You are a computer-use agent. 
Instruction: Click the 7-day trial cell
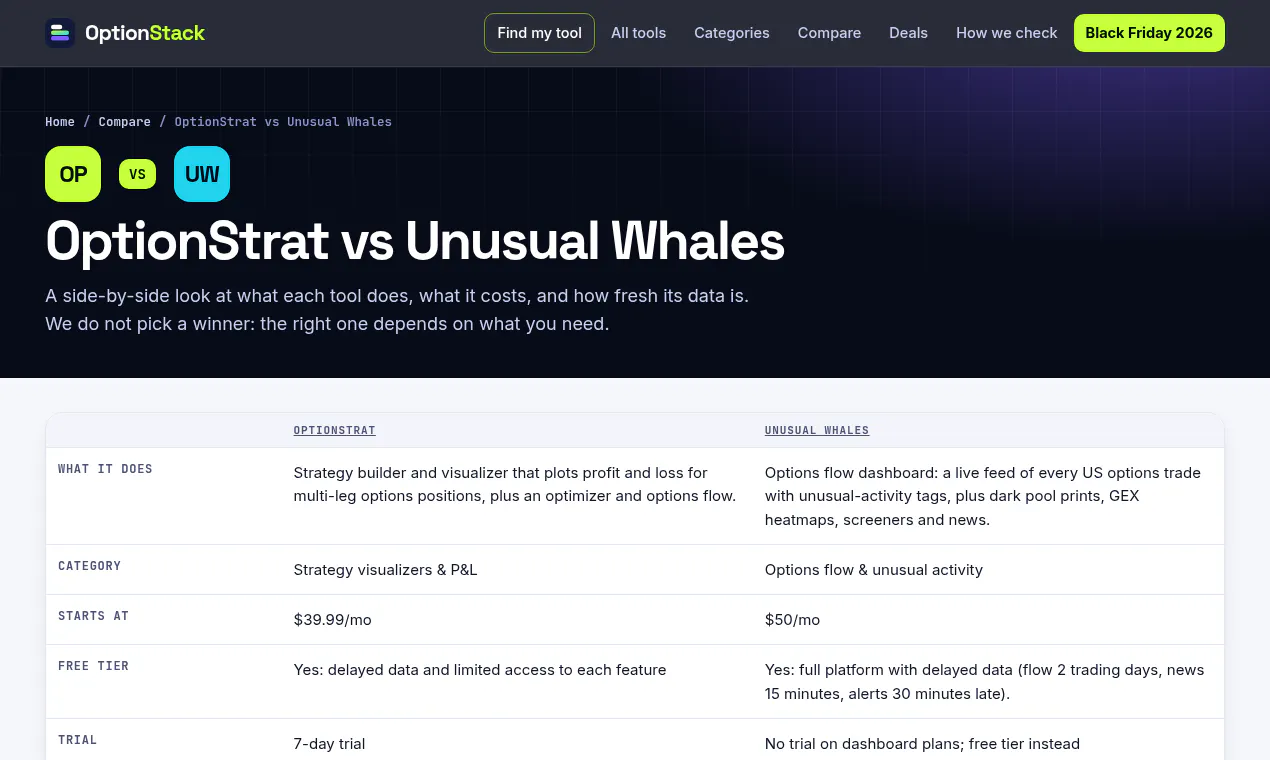(x=329, y=744)
